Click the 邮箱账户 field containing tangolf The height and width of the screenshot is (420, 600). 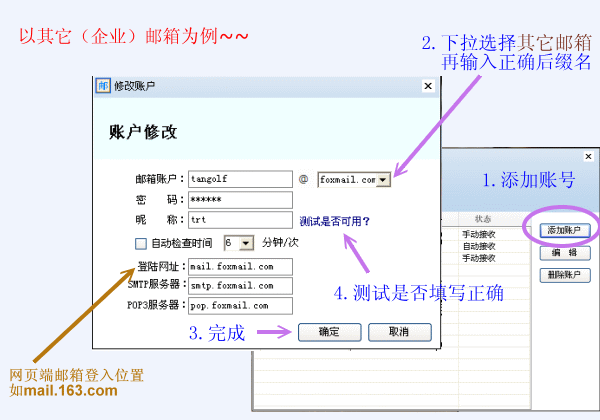point(240,179)
